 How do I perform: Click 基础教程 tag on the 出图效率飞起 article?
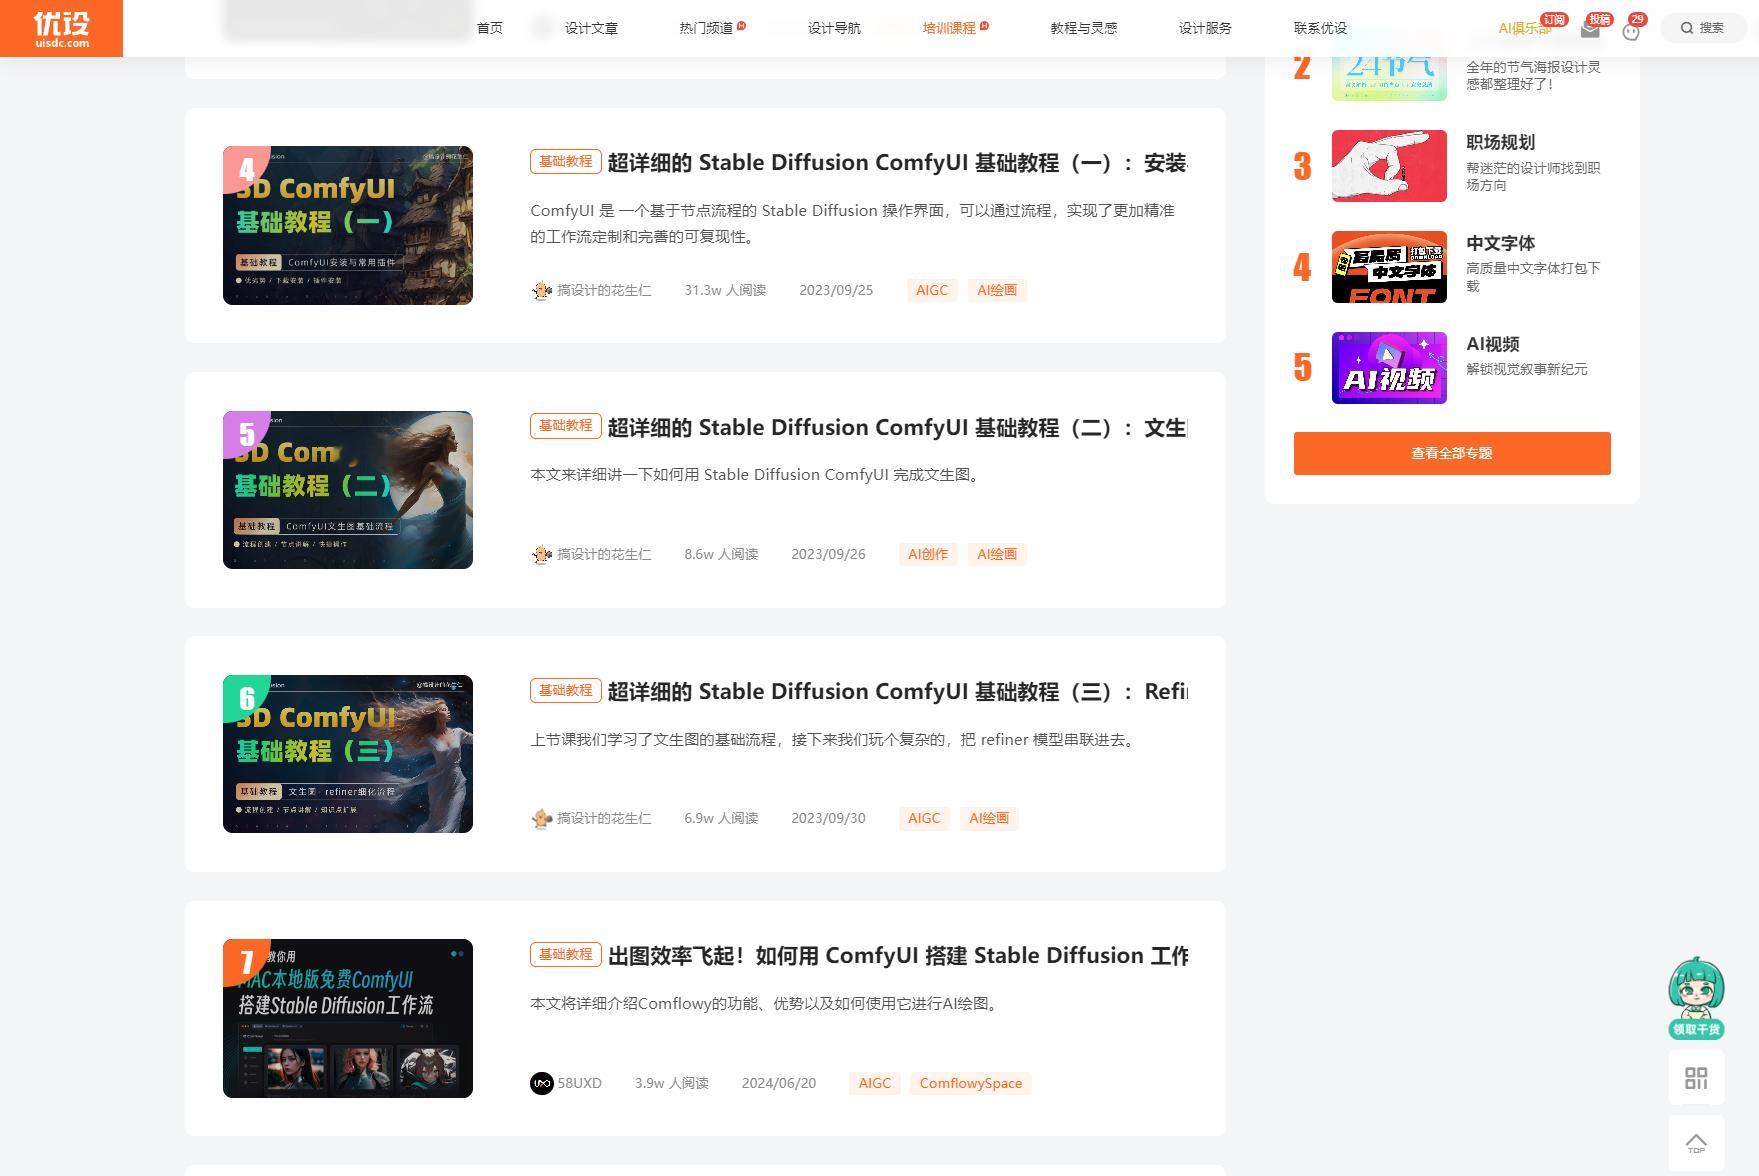tap(566, 955)
